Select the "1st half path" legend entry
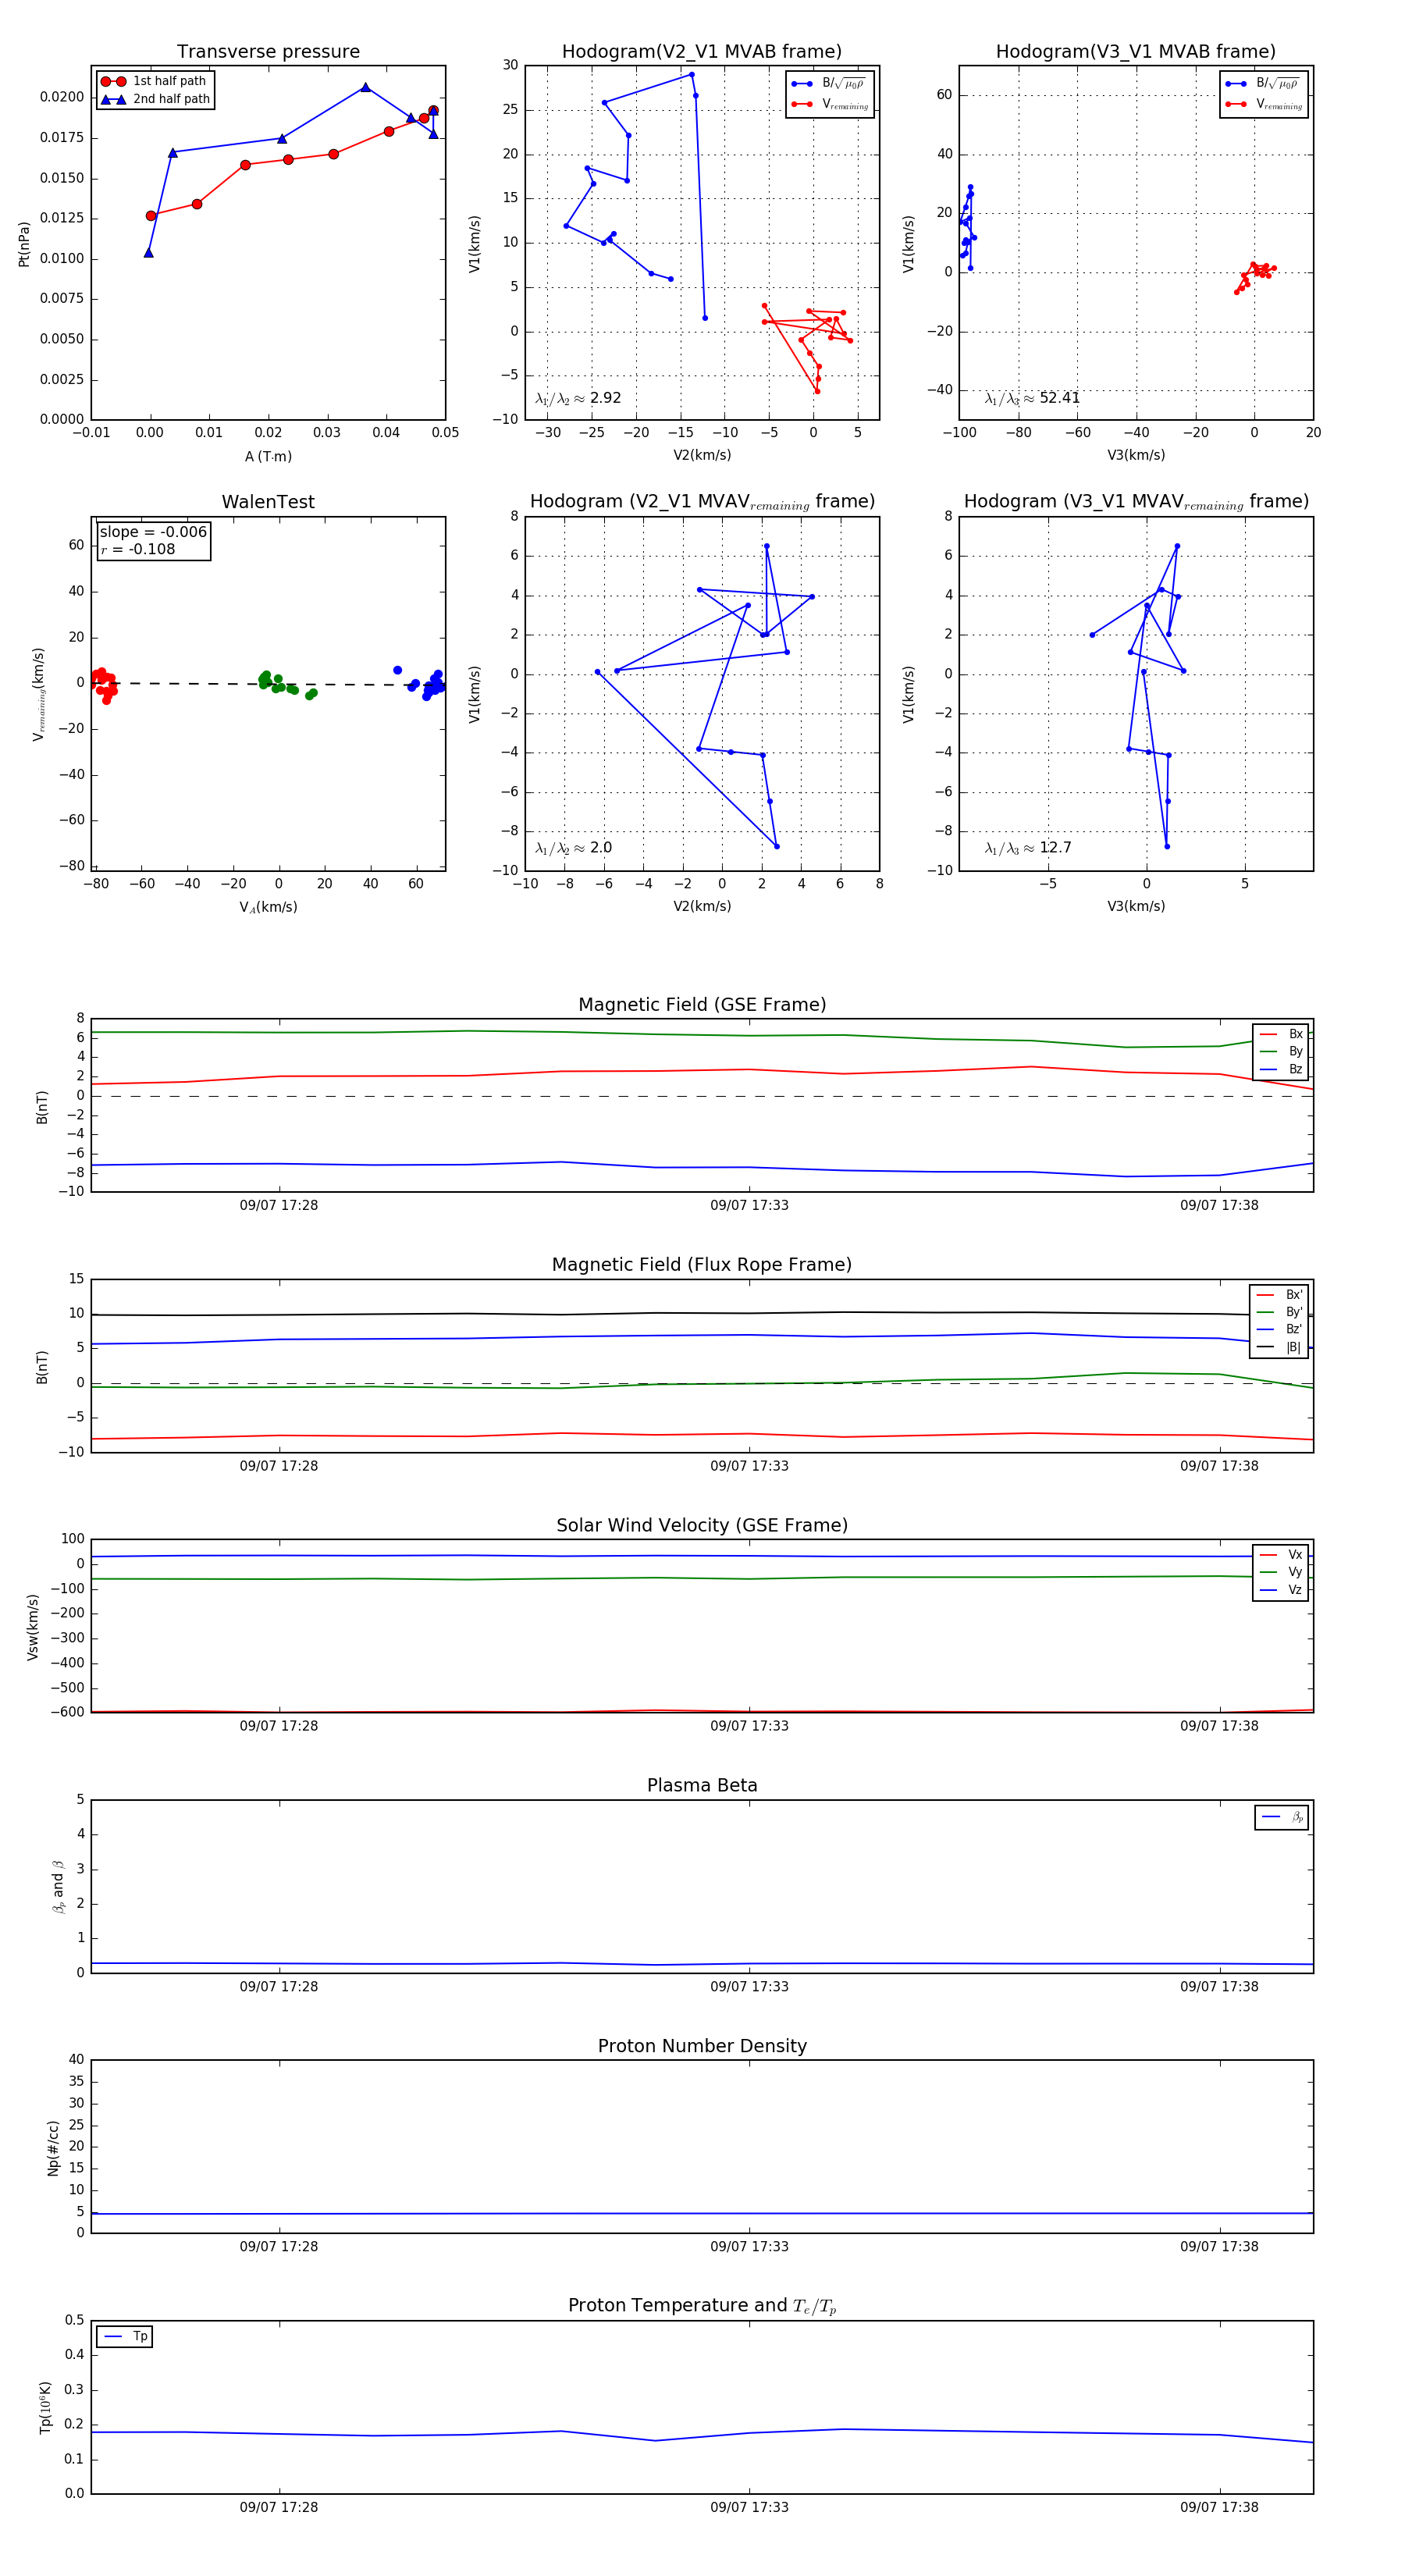 click(x=154, y=81)
